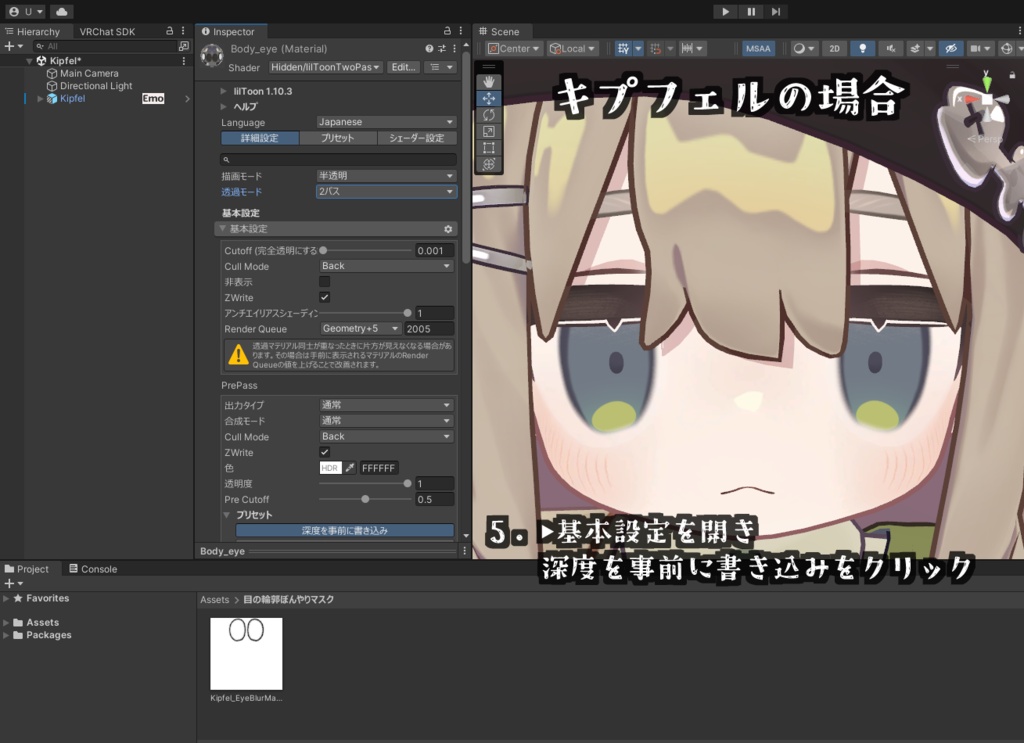Select the combined Transform tool

coord(488,164)
